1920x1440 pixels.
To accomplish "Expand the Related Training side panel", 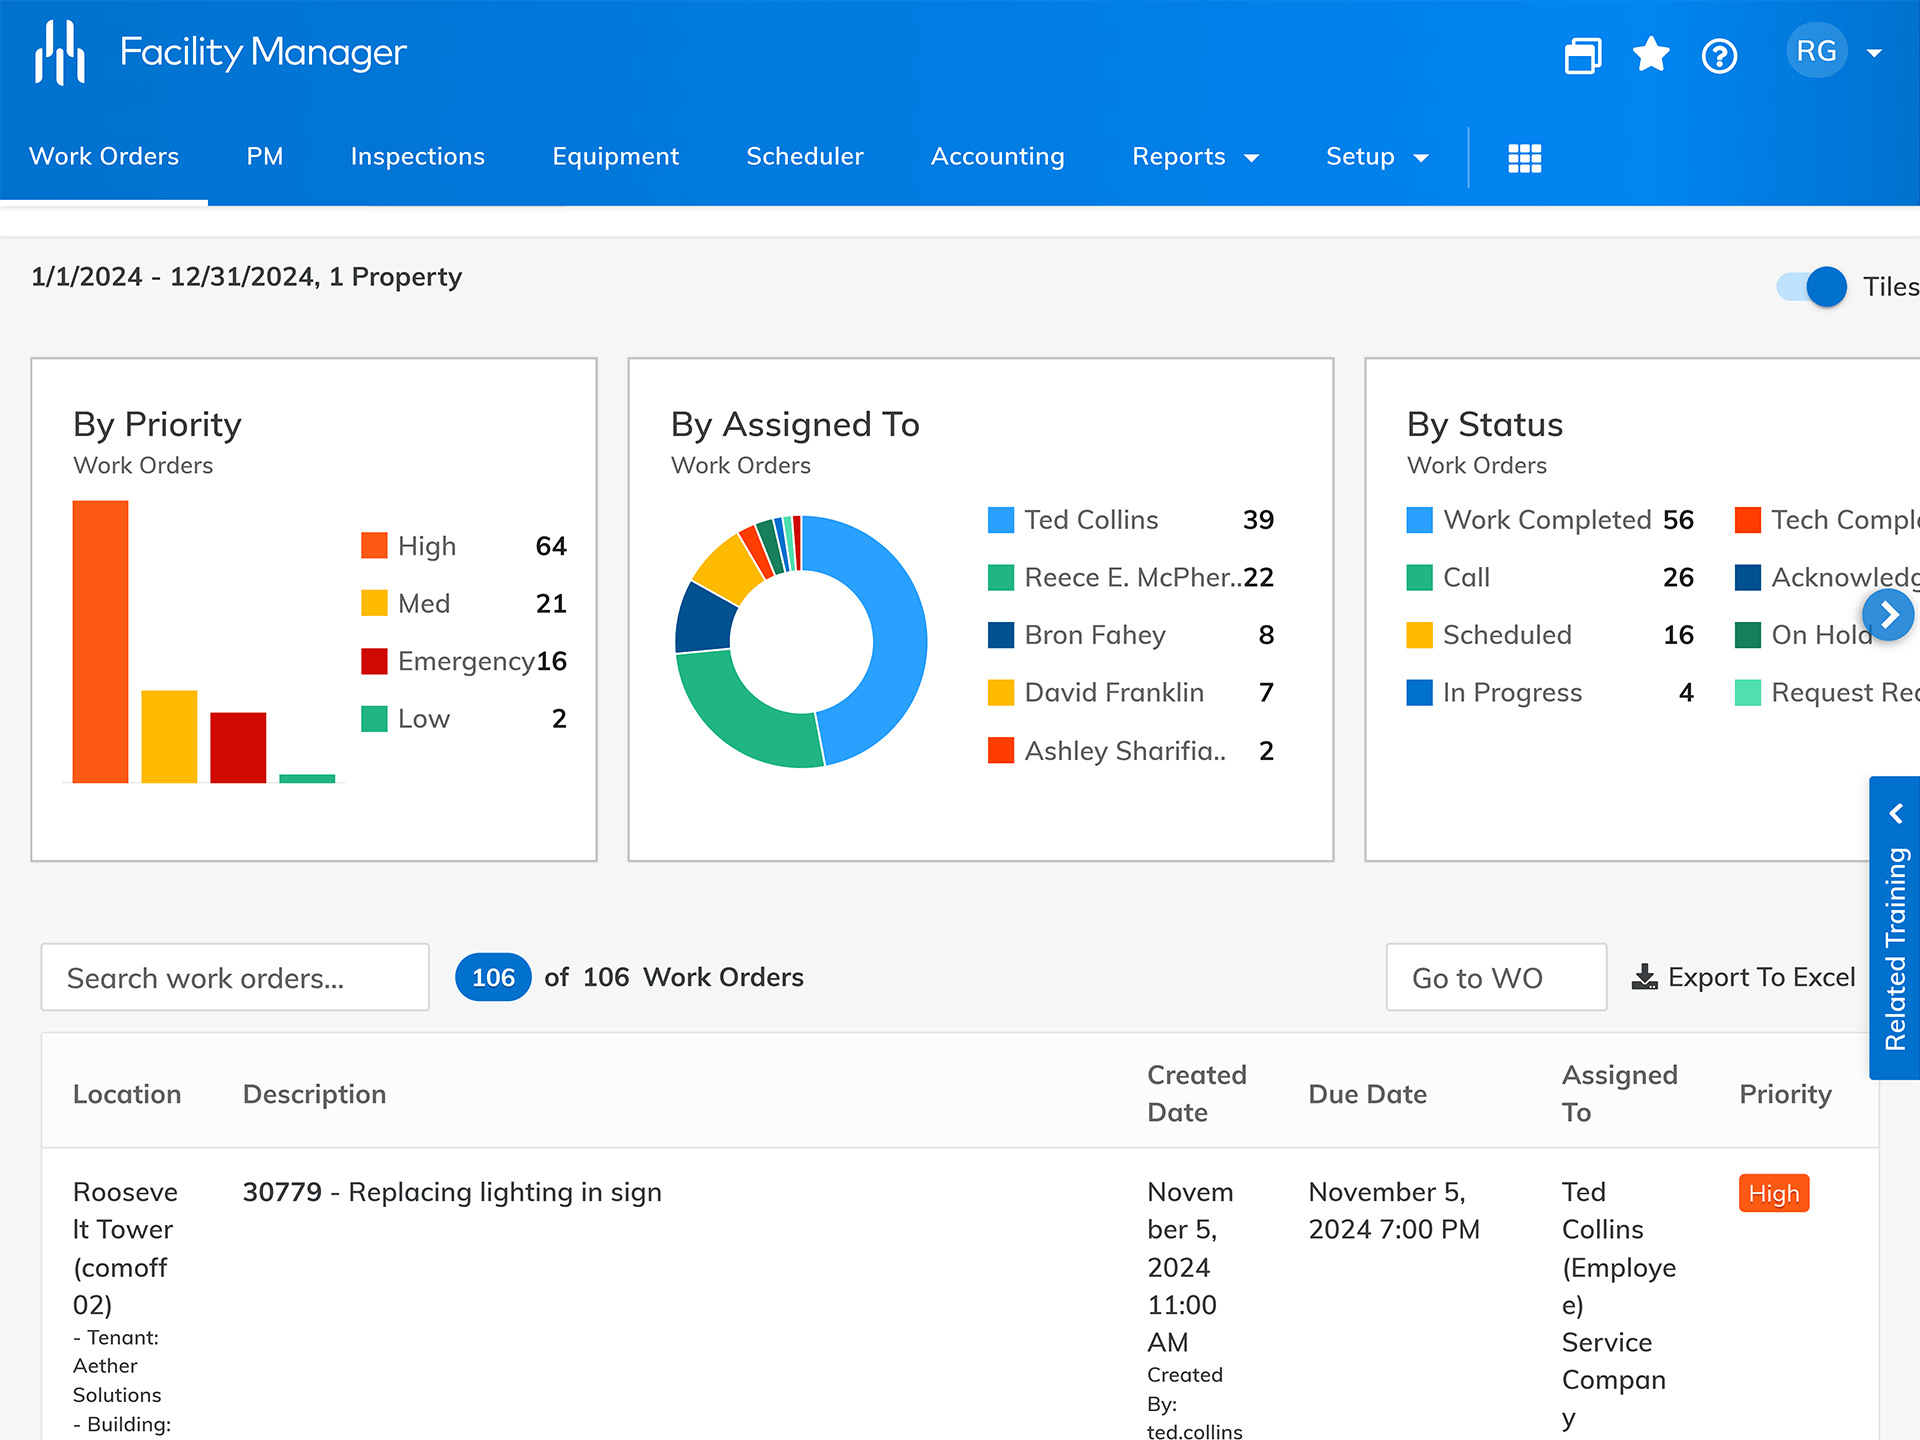I will pos(1895,928).
